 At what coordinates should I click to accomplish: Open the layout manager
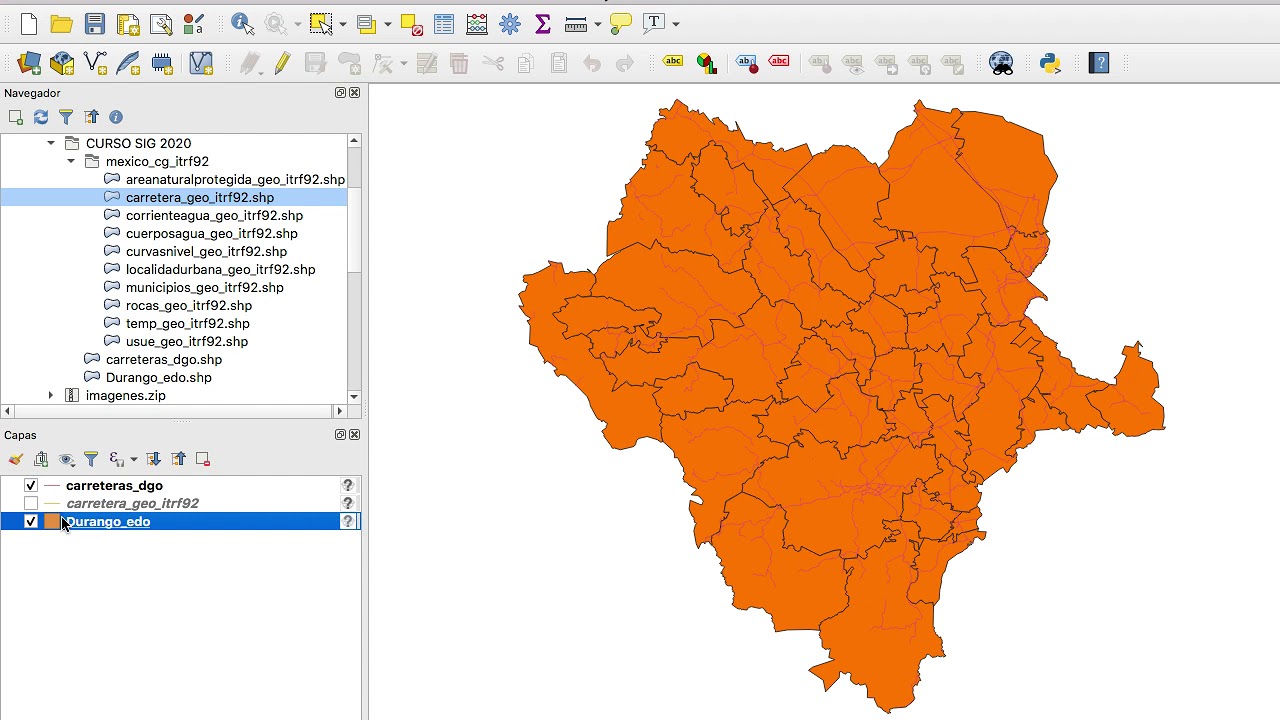(161, 23)
